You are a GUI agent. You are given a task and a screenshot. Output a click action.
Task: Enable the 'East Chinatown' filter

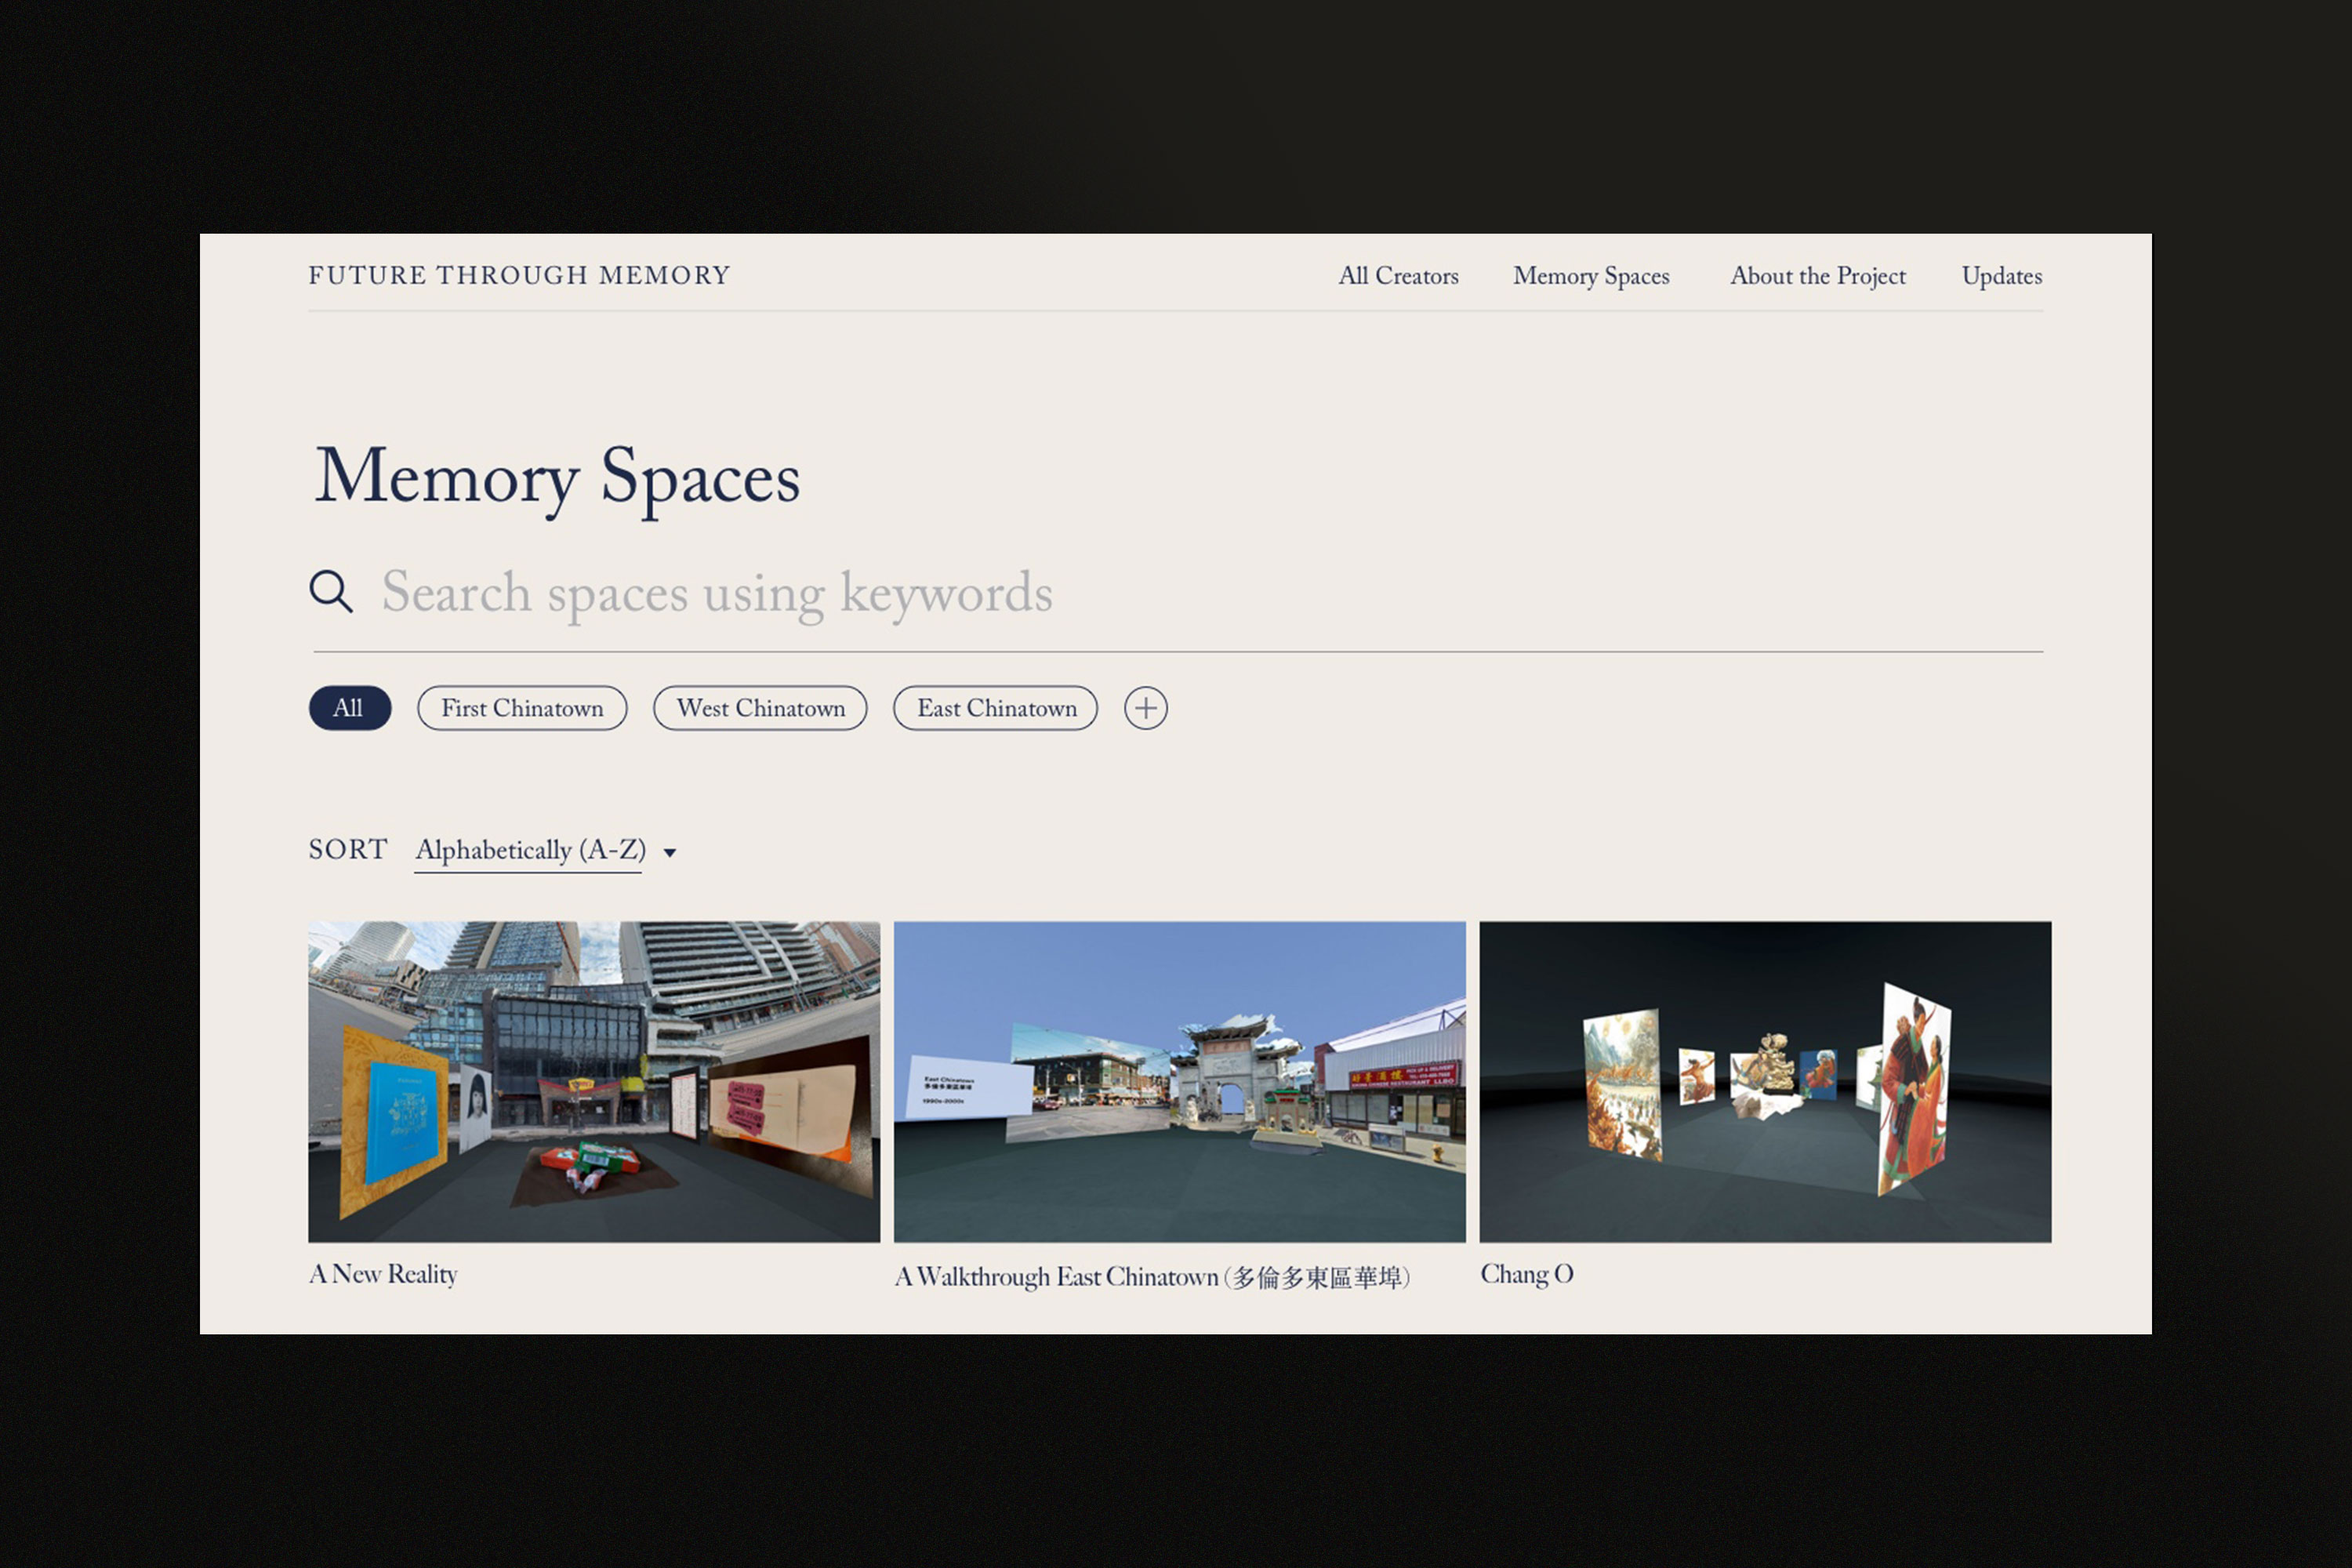[x=995, y=708]
